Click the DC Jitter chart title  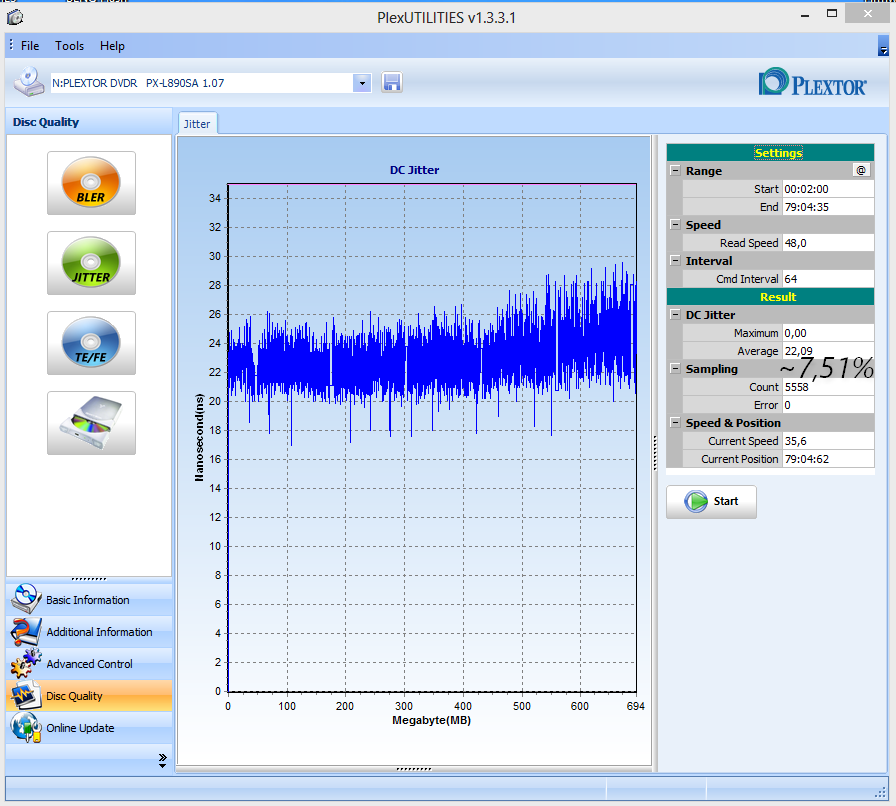[x=414, y=170]
